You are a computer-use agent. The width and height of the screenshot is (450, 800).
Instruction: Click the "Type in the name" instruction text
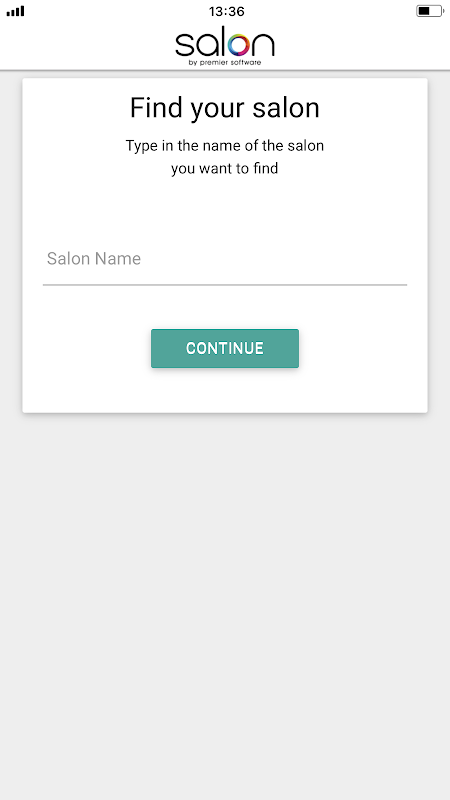coord(225,146)
